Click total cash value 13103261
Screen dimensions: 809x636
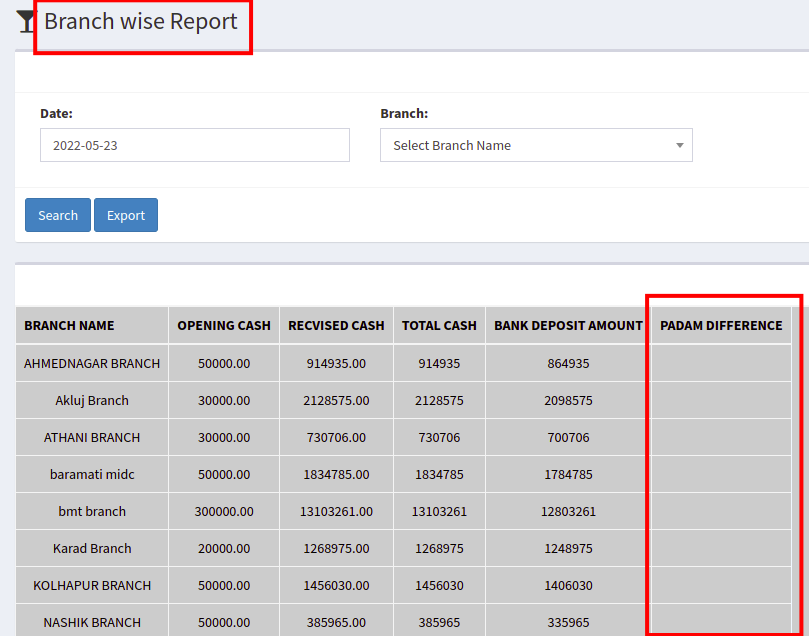coord(439,511)
